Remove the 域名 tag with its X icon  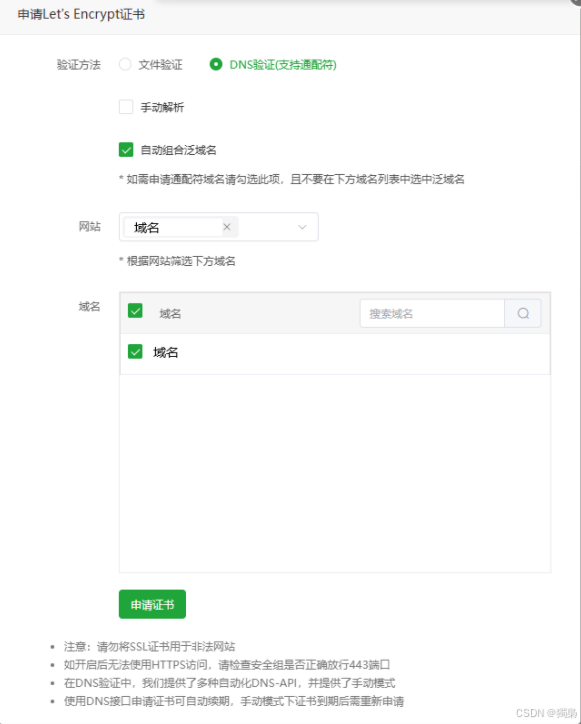[227, 227]
